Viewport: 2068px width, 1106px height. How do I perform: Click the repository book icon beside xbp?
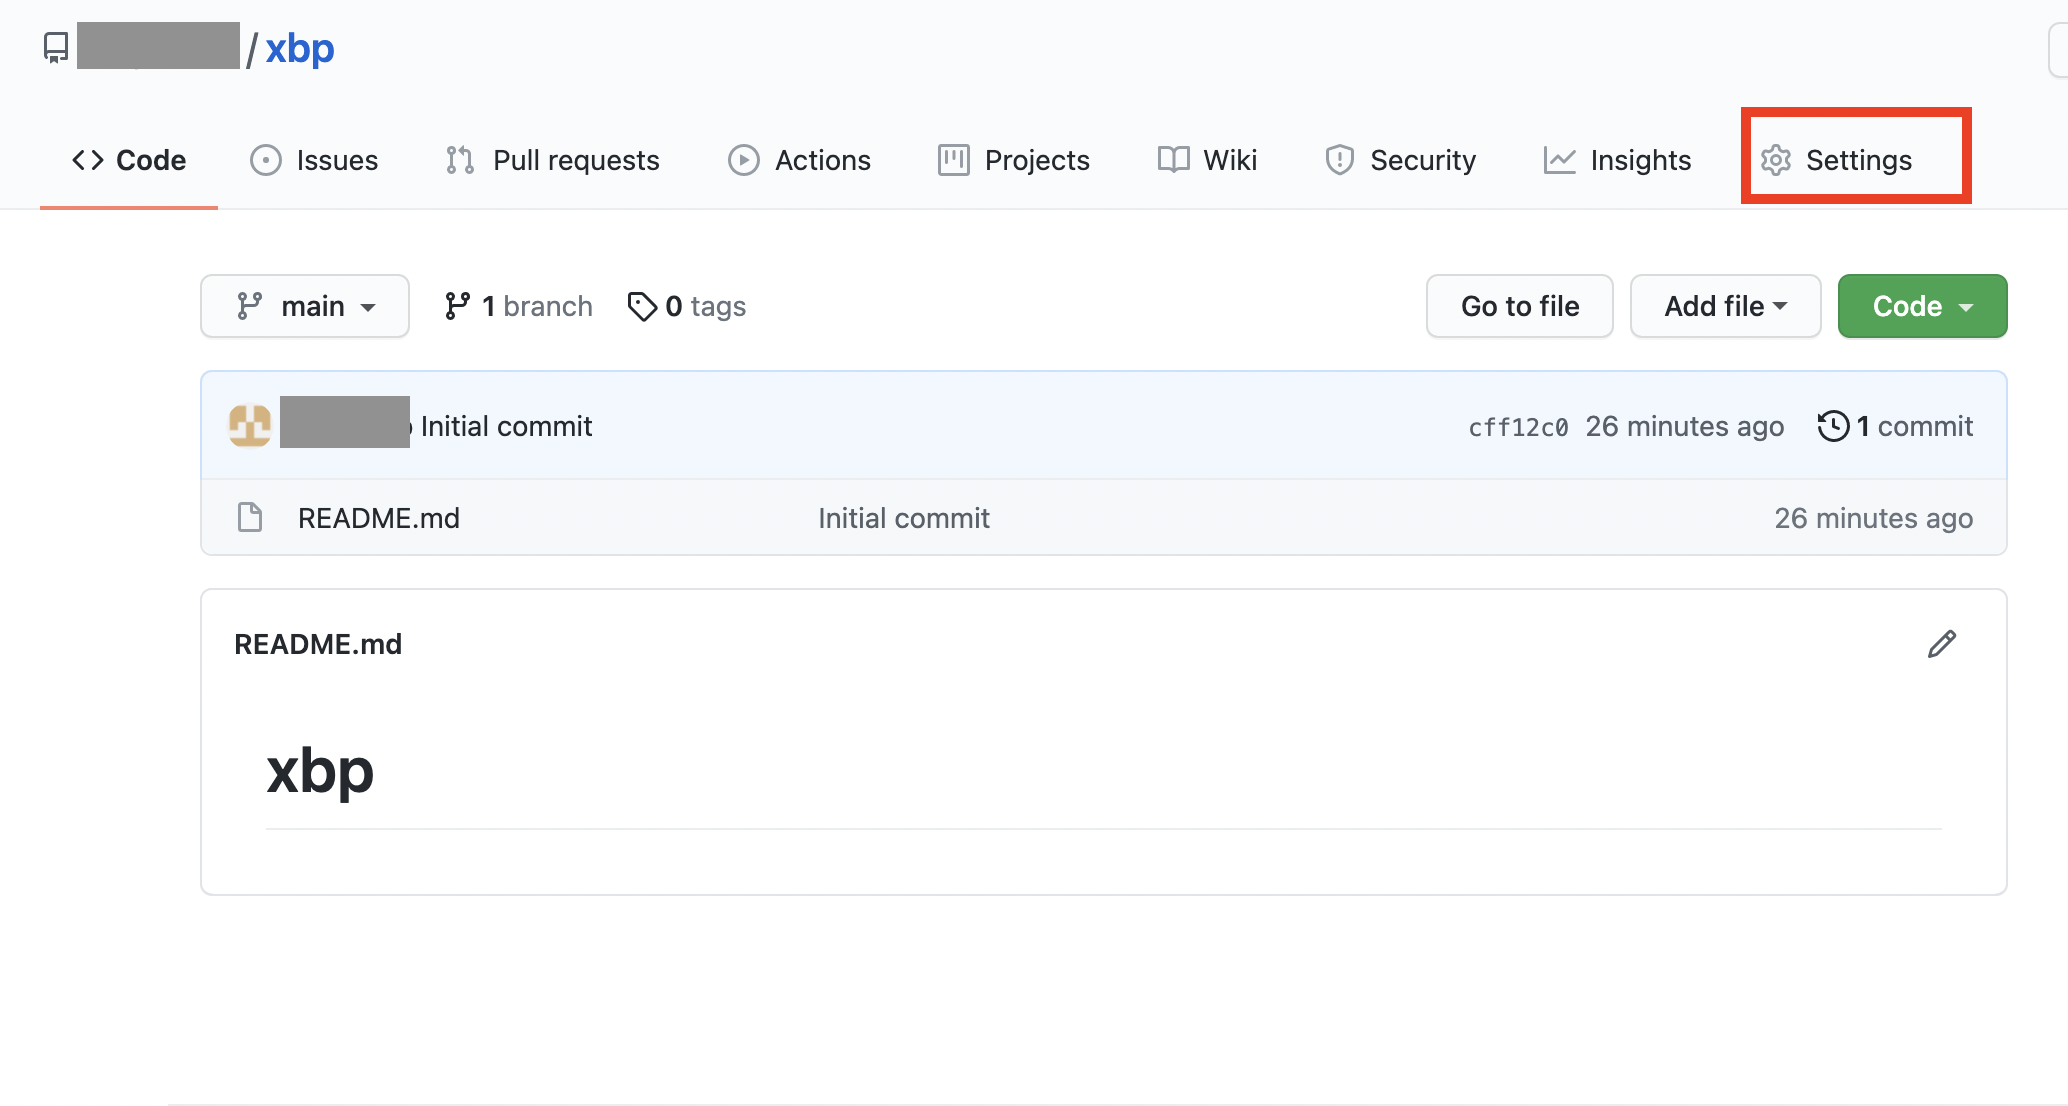[56, 48]
